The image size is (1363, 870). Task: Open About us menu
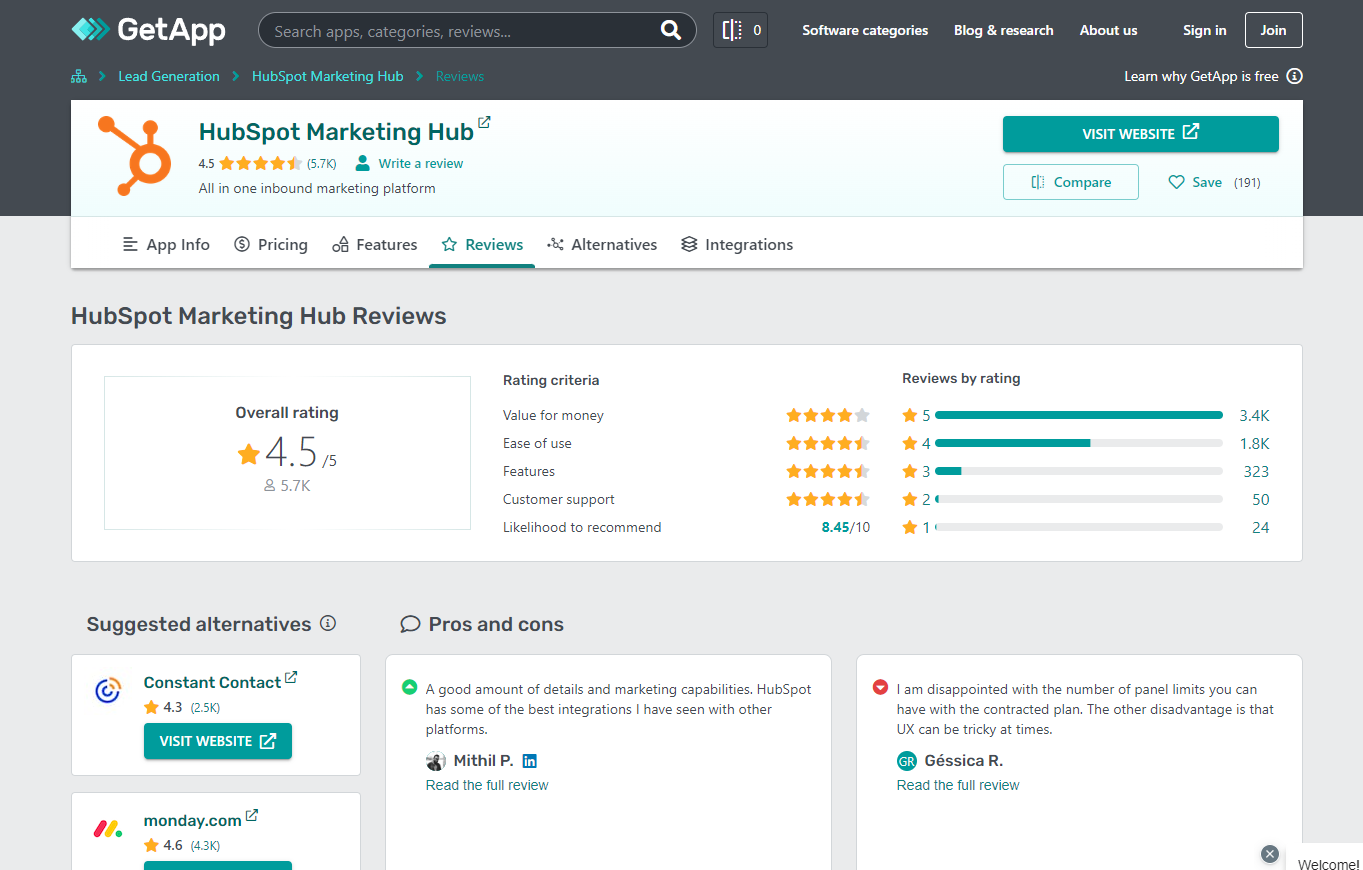1108,30
